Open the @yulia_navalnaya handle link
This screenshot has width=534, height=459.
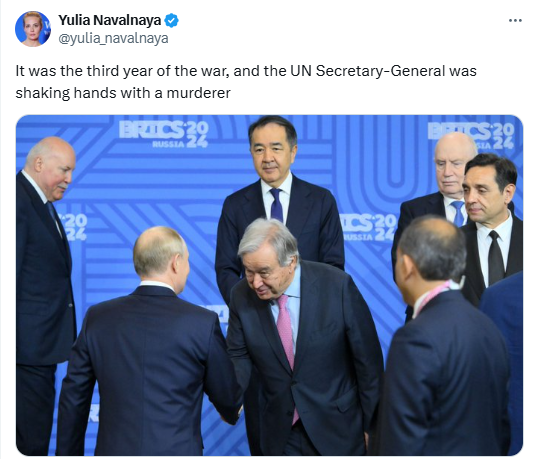tap(113, 38)
